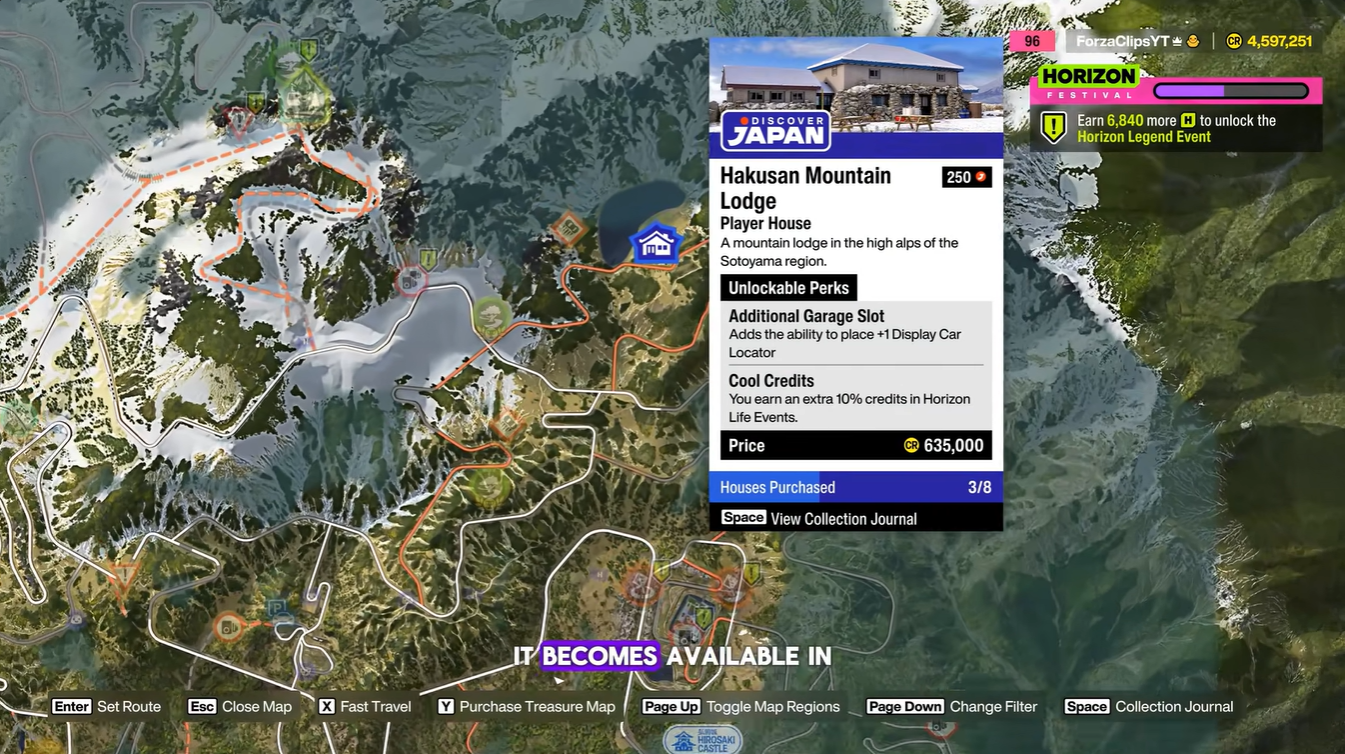Click the Close Map prompt
This screenshot has width=1345, height=754.
point(240,706)
